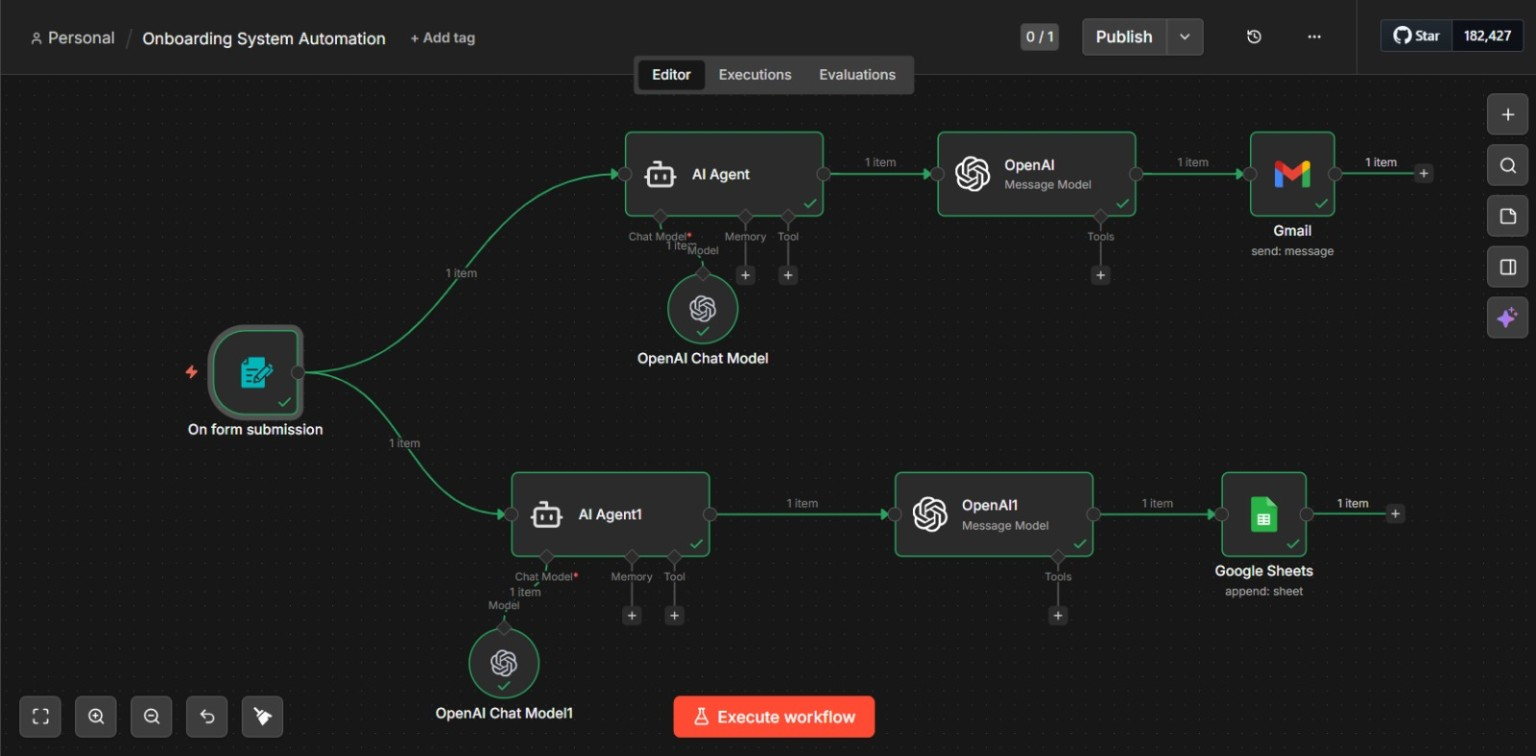Screen dimensions: 1536x756
Task: Open the OpenAI1 Message Model node
Action: (993, 514)
